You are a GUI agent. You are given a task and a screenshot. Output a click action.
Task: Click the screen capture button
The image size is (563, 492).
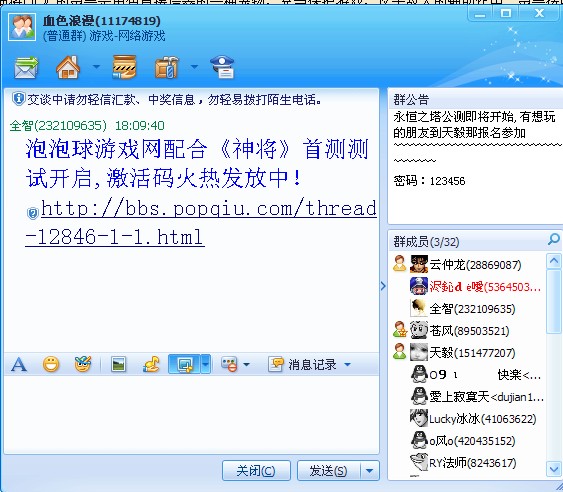[x=184, y=365]
